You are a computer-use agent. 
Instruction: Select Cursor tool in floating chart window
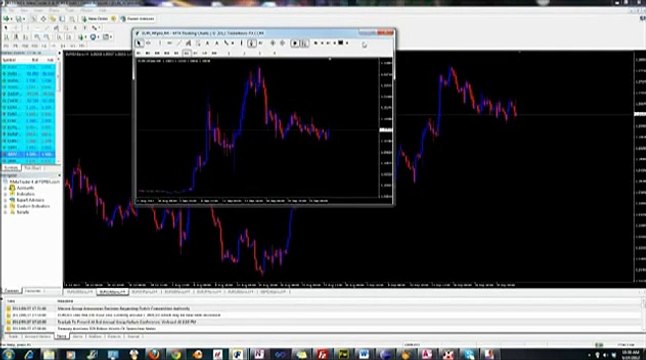139,43
